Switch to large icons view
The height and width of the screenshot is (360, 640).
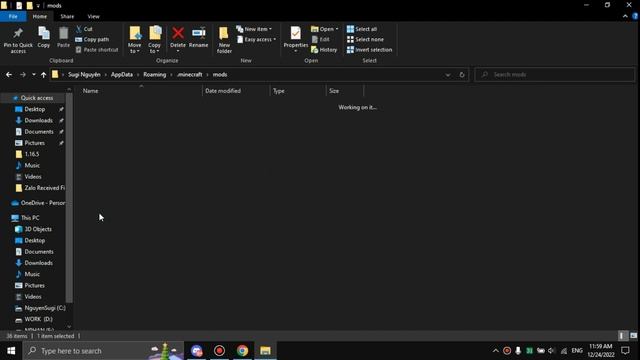coord(633,336)
